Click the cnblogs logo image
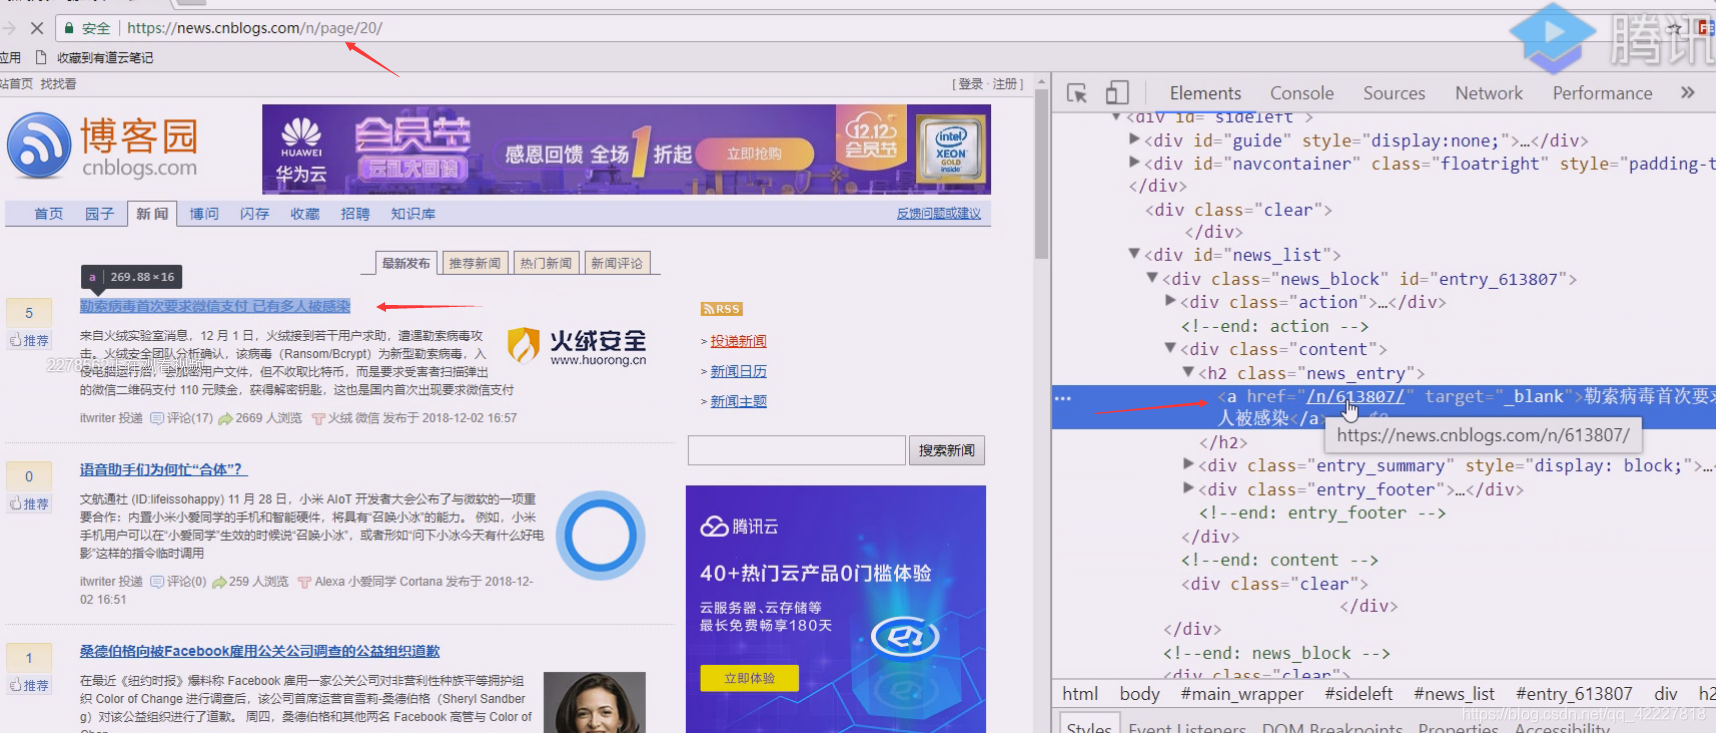Screen dimensions: 1716x733 [x=103, y=147]
